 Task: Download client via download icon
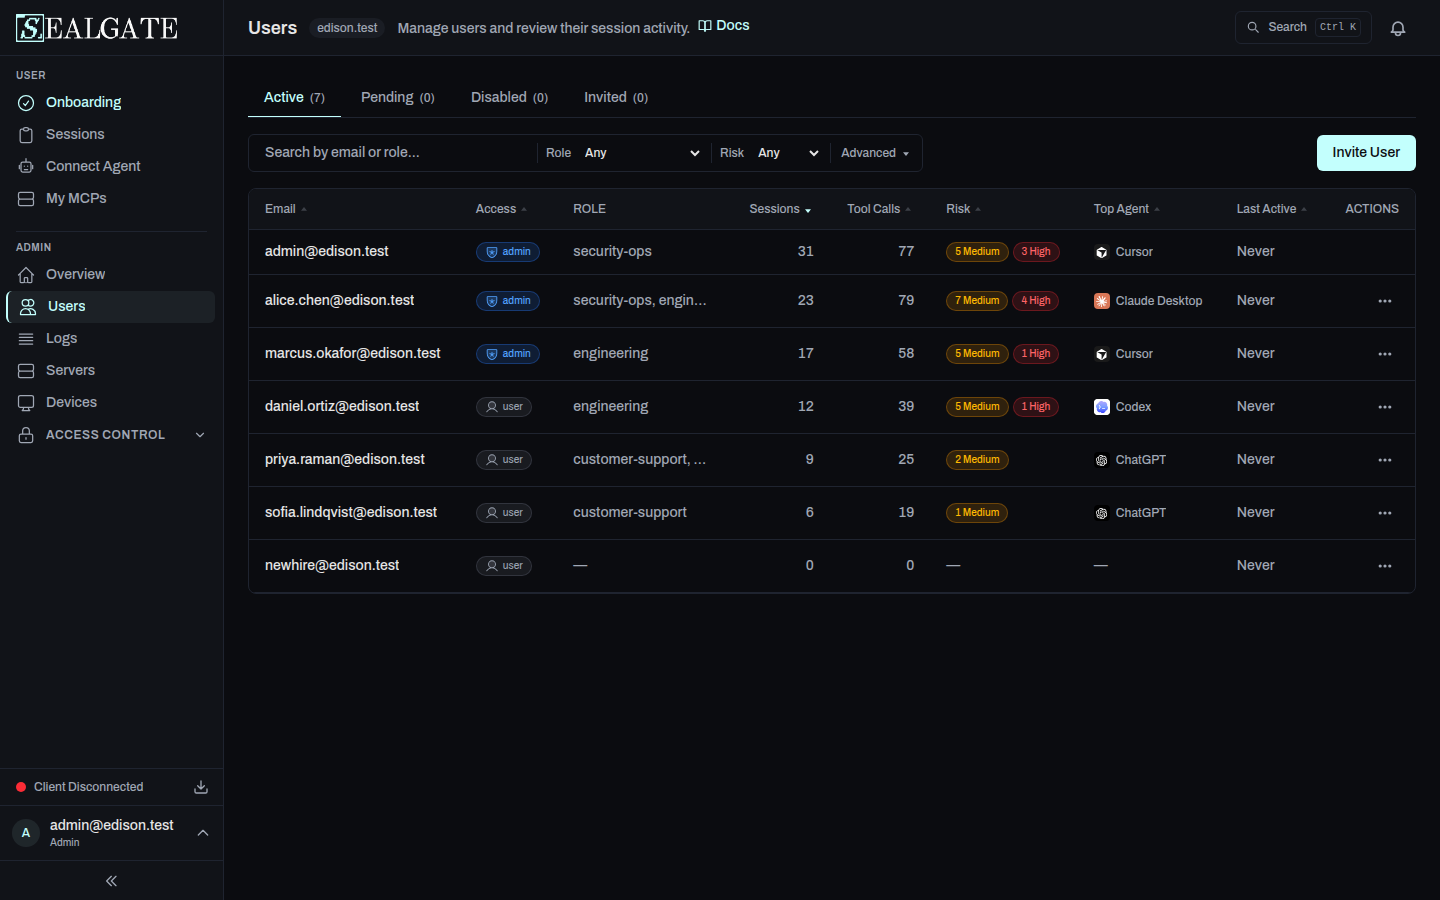[x=201, y=787]
